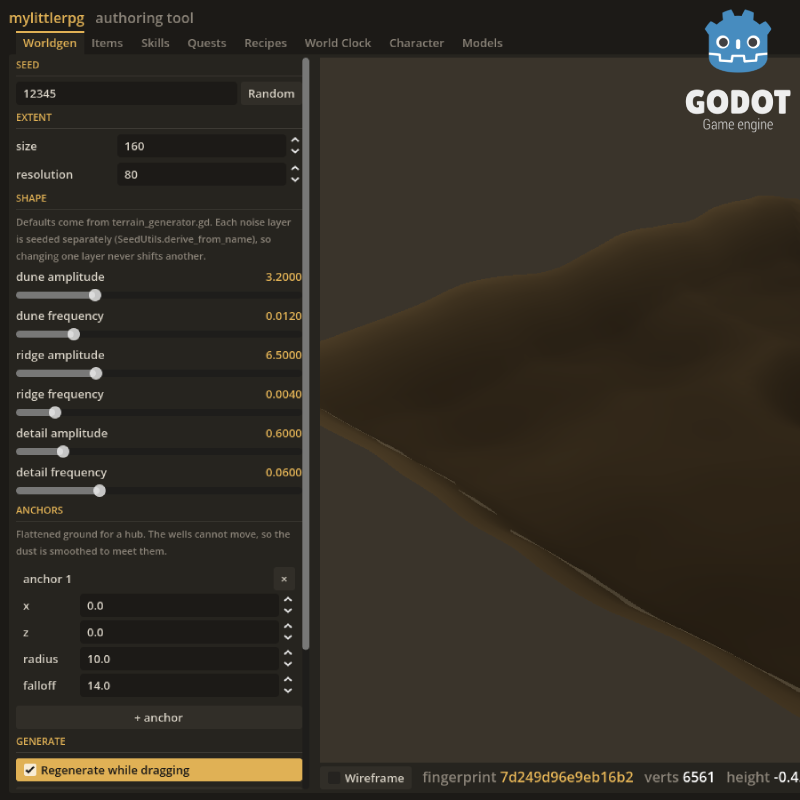
Task: Adjust the ridge frequency slider
Action: click(x=159, y=412)
